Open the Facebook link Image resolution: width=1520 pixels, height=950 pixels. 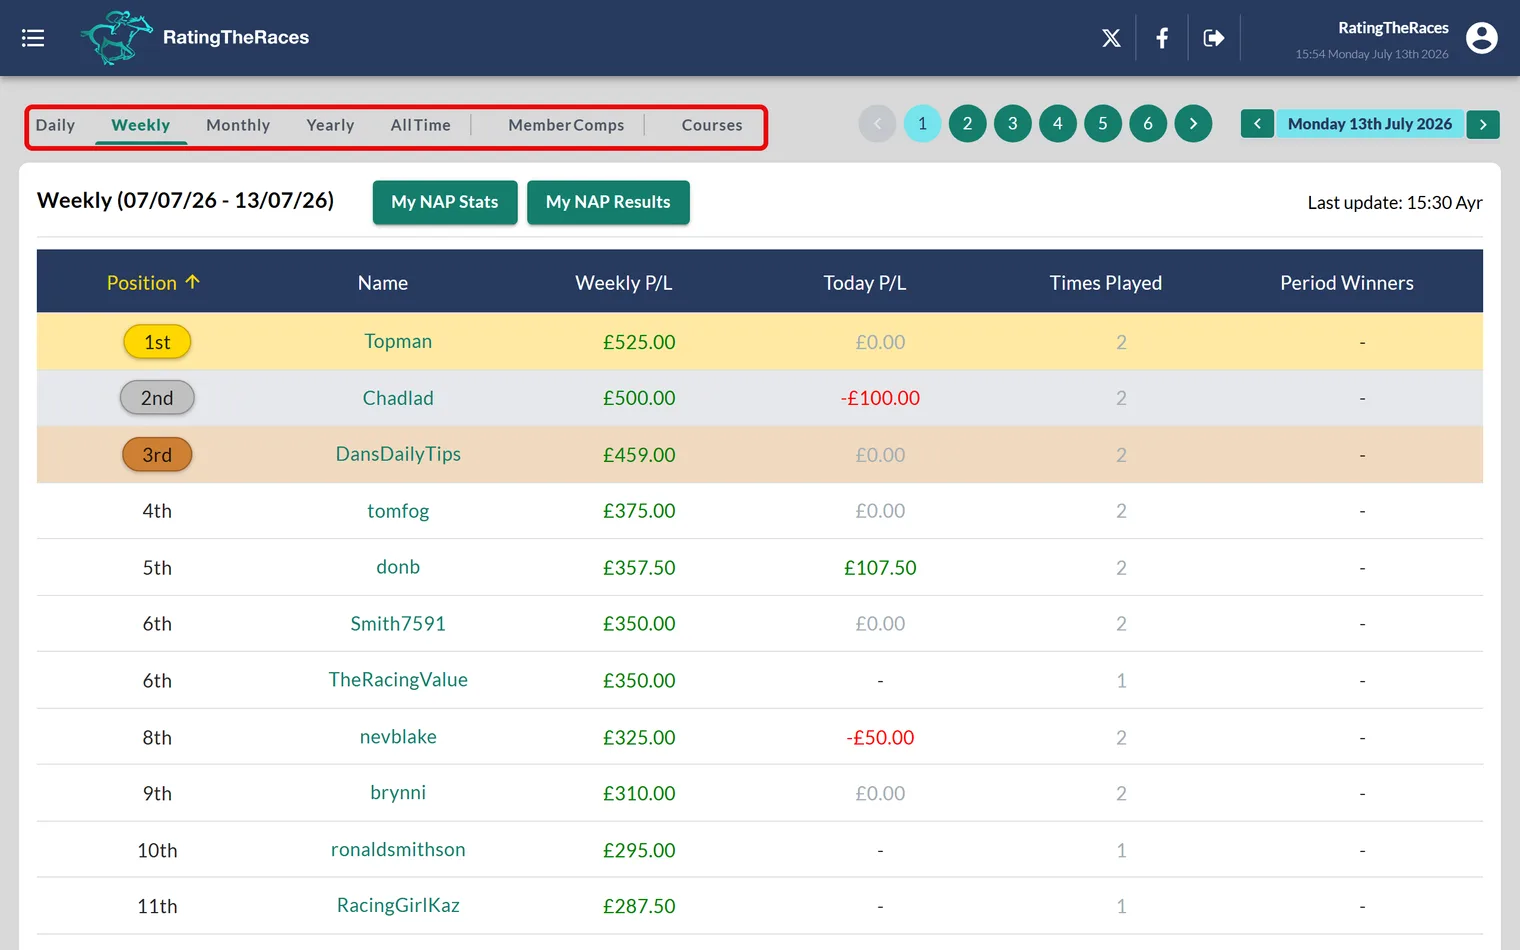(x=1162, y=38)
